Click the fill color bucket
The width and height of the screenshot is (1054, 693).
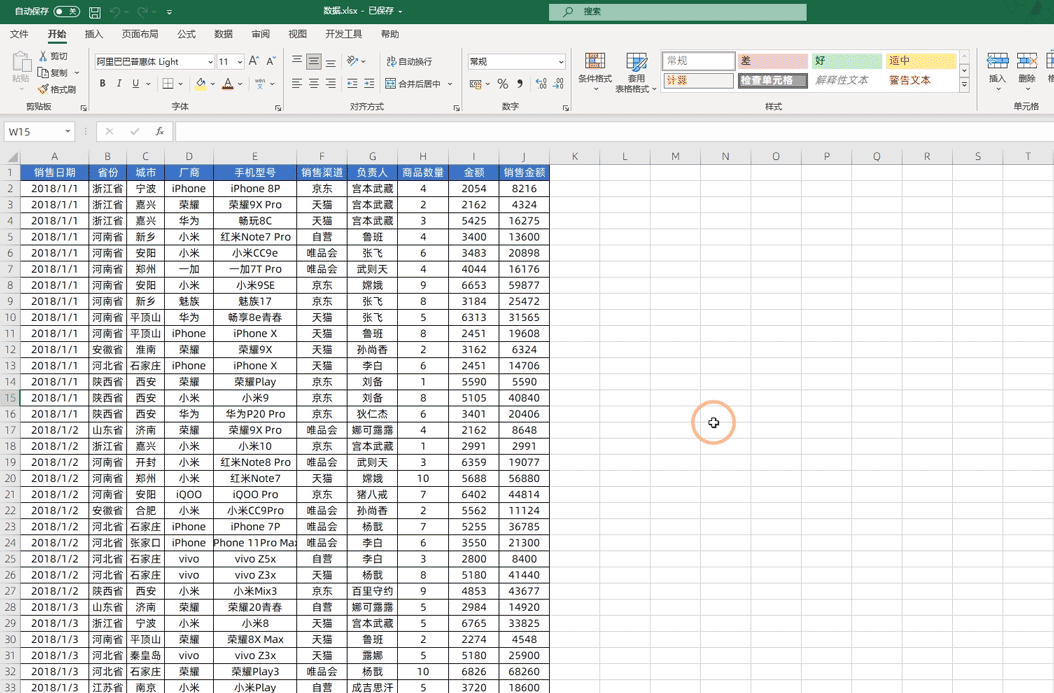click(x=200, y=83)
